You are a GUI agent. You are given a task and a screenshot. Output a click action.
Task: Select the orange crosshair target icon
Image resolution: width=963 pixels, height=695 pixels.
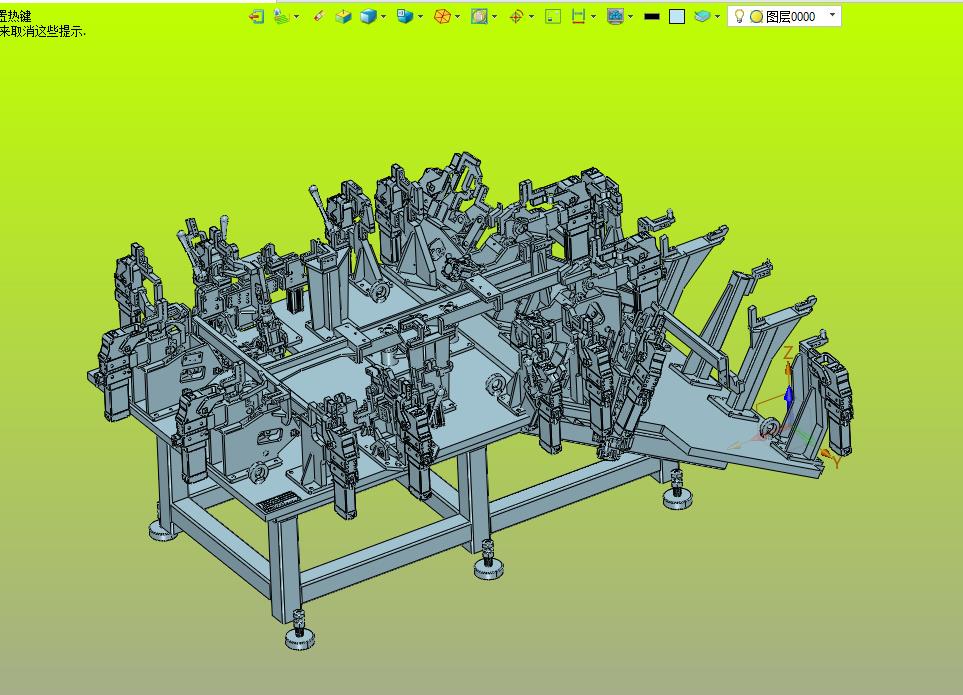coord(516,16)
